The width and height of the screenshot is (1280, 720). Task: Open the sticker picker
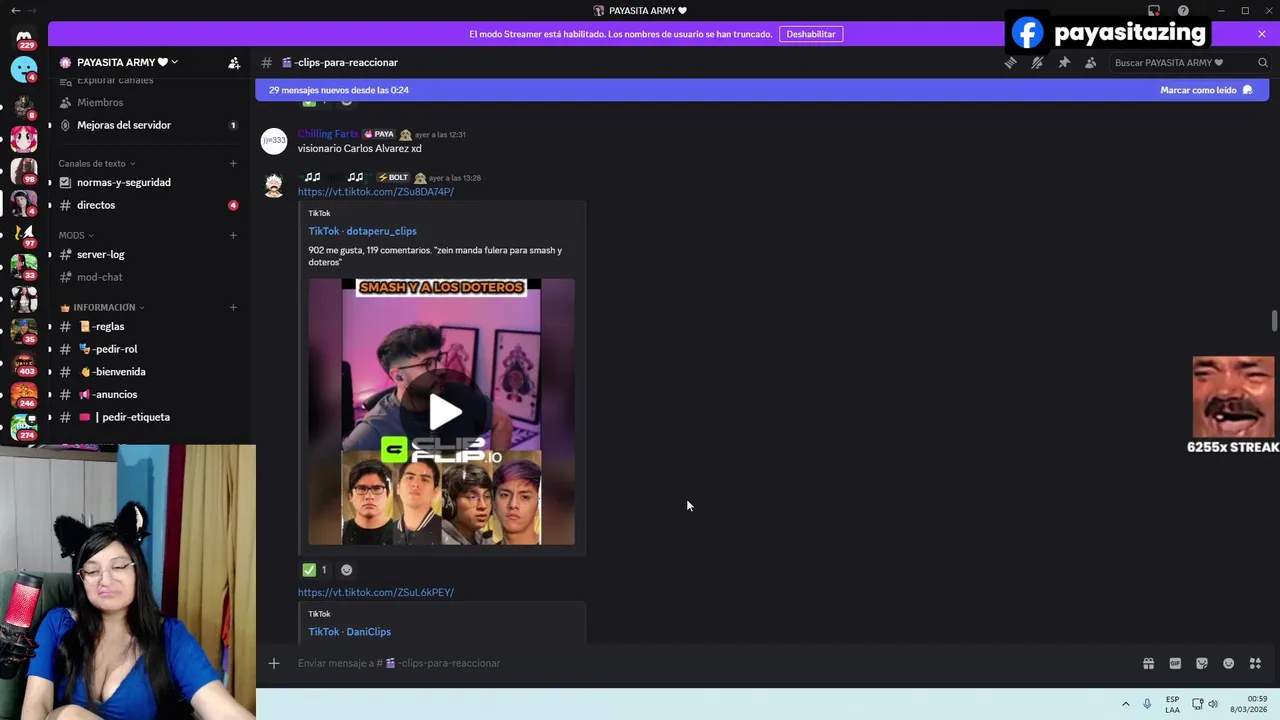point(1202,663)
